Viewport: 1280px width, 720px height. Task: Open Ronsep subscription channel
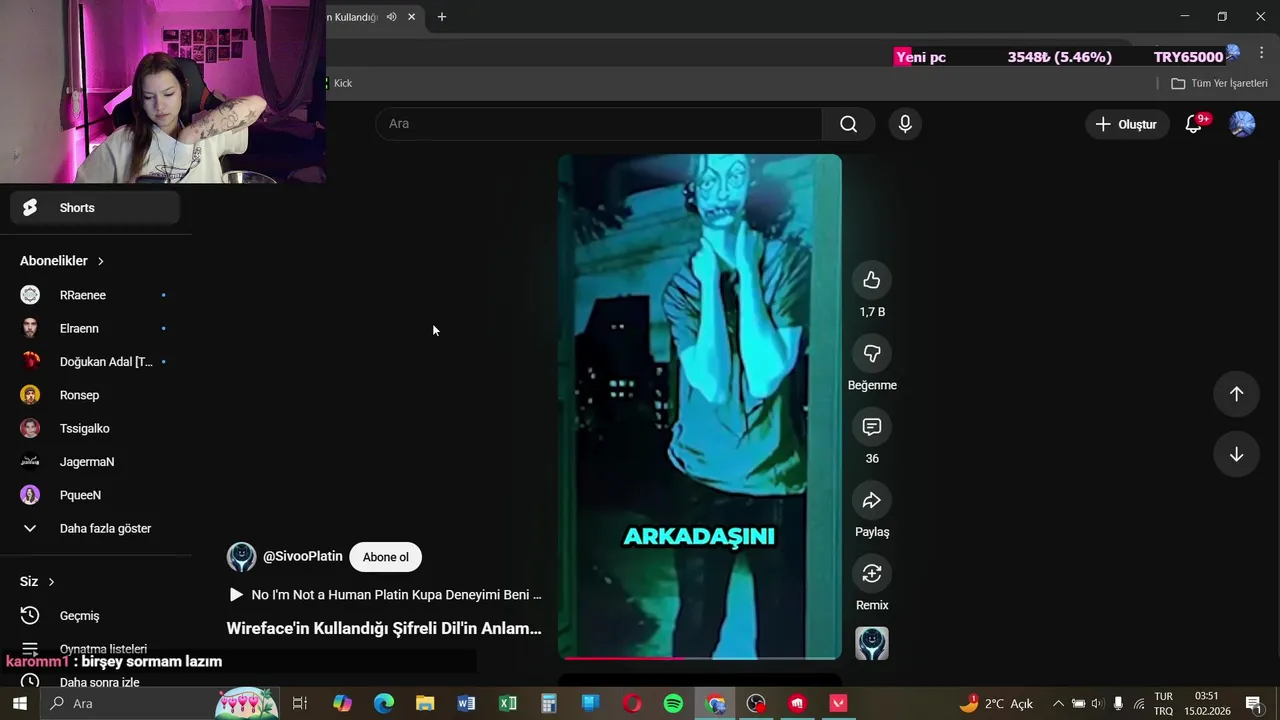click(95, 395)
